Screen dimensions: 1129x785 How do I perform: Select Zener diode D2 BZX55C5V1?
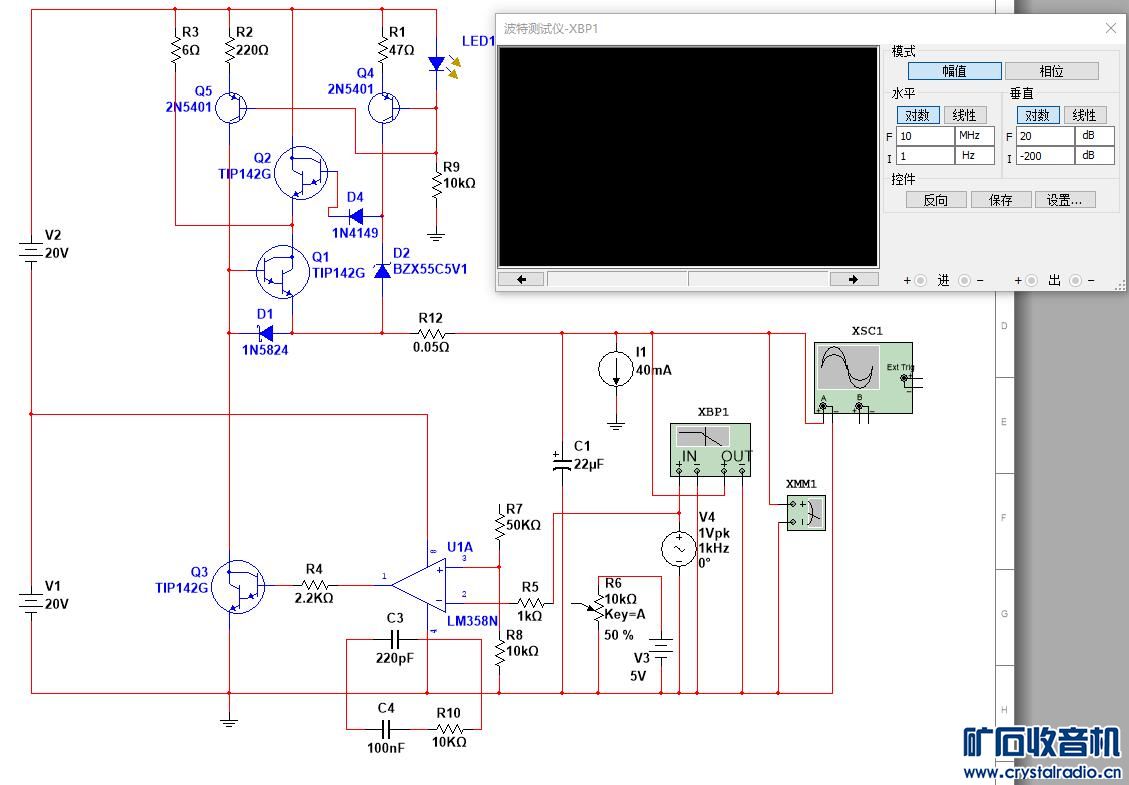[382, 271]
